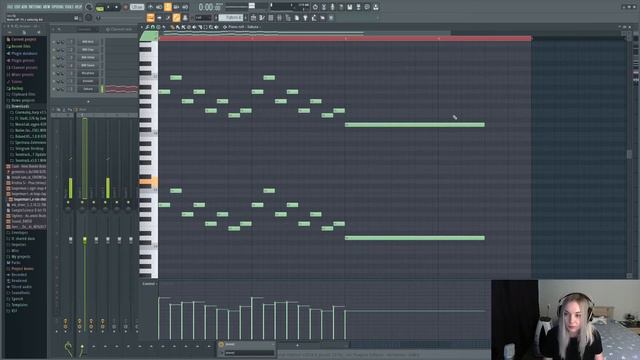This screenshot has width=640, height=360.
Task: Click the highlighted orange icon in top toolbar row
Action: point(167,7)
